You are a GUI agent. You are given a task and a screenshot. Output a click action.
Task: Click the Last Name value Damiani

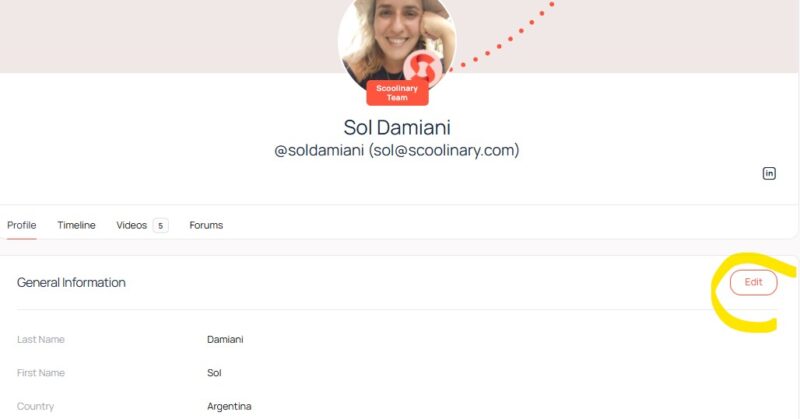[x=225, y=339]
